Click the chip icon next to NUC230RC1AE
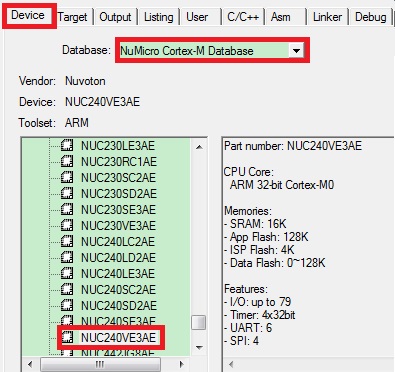 coord(67,162)
